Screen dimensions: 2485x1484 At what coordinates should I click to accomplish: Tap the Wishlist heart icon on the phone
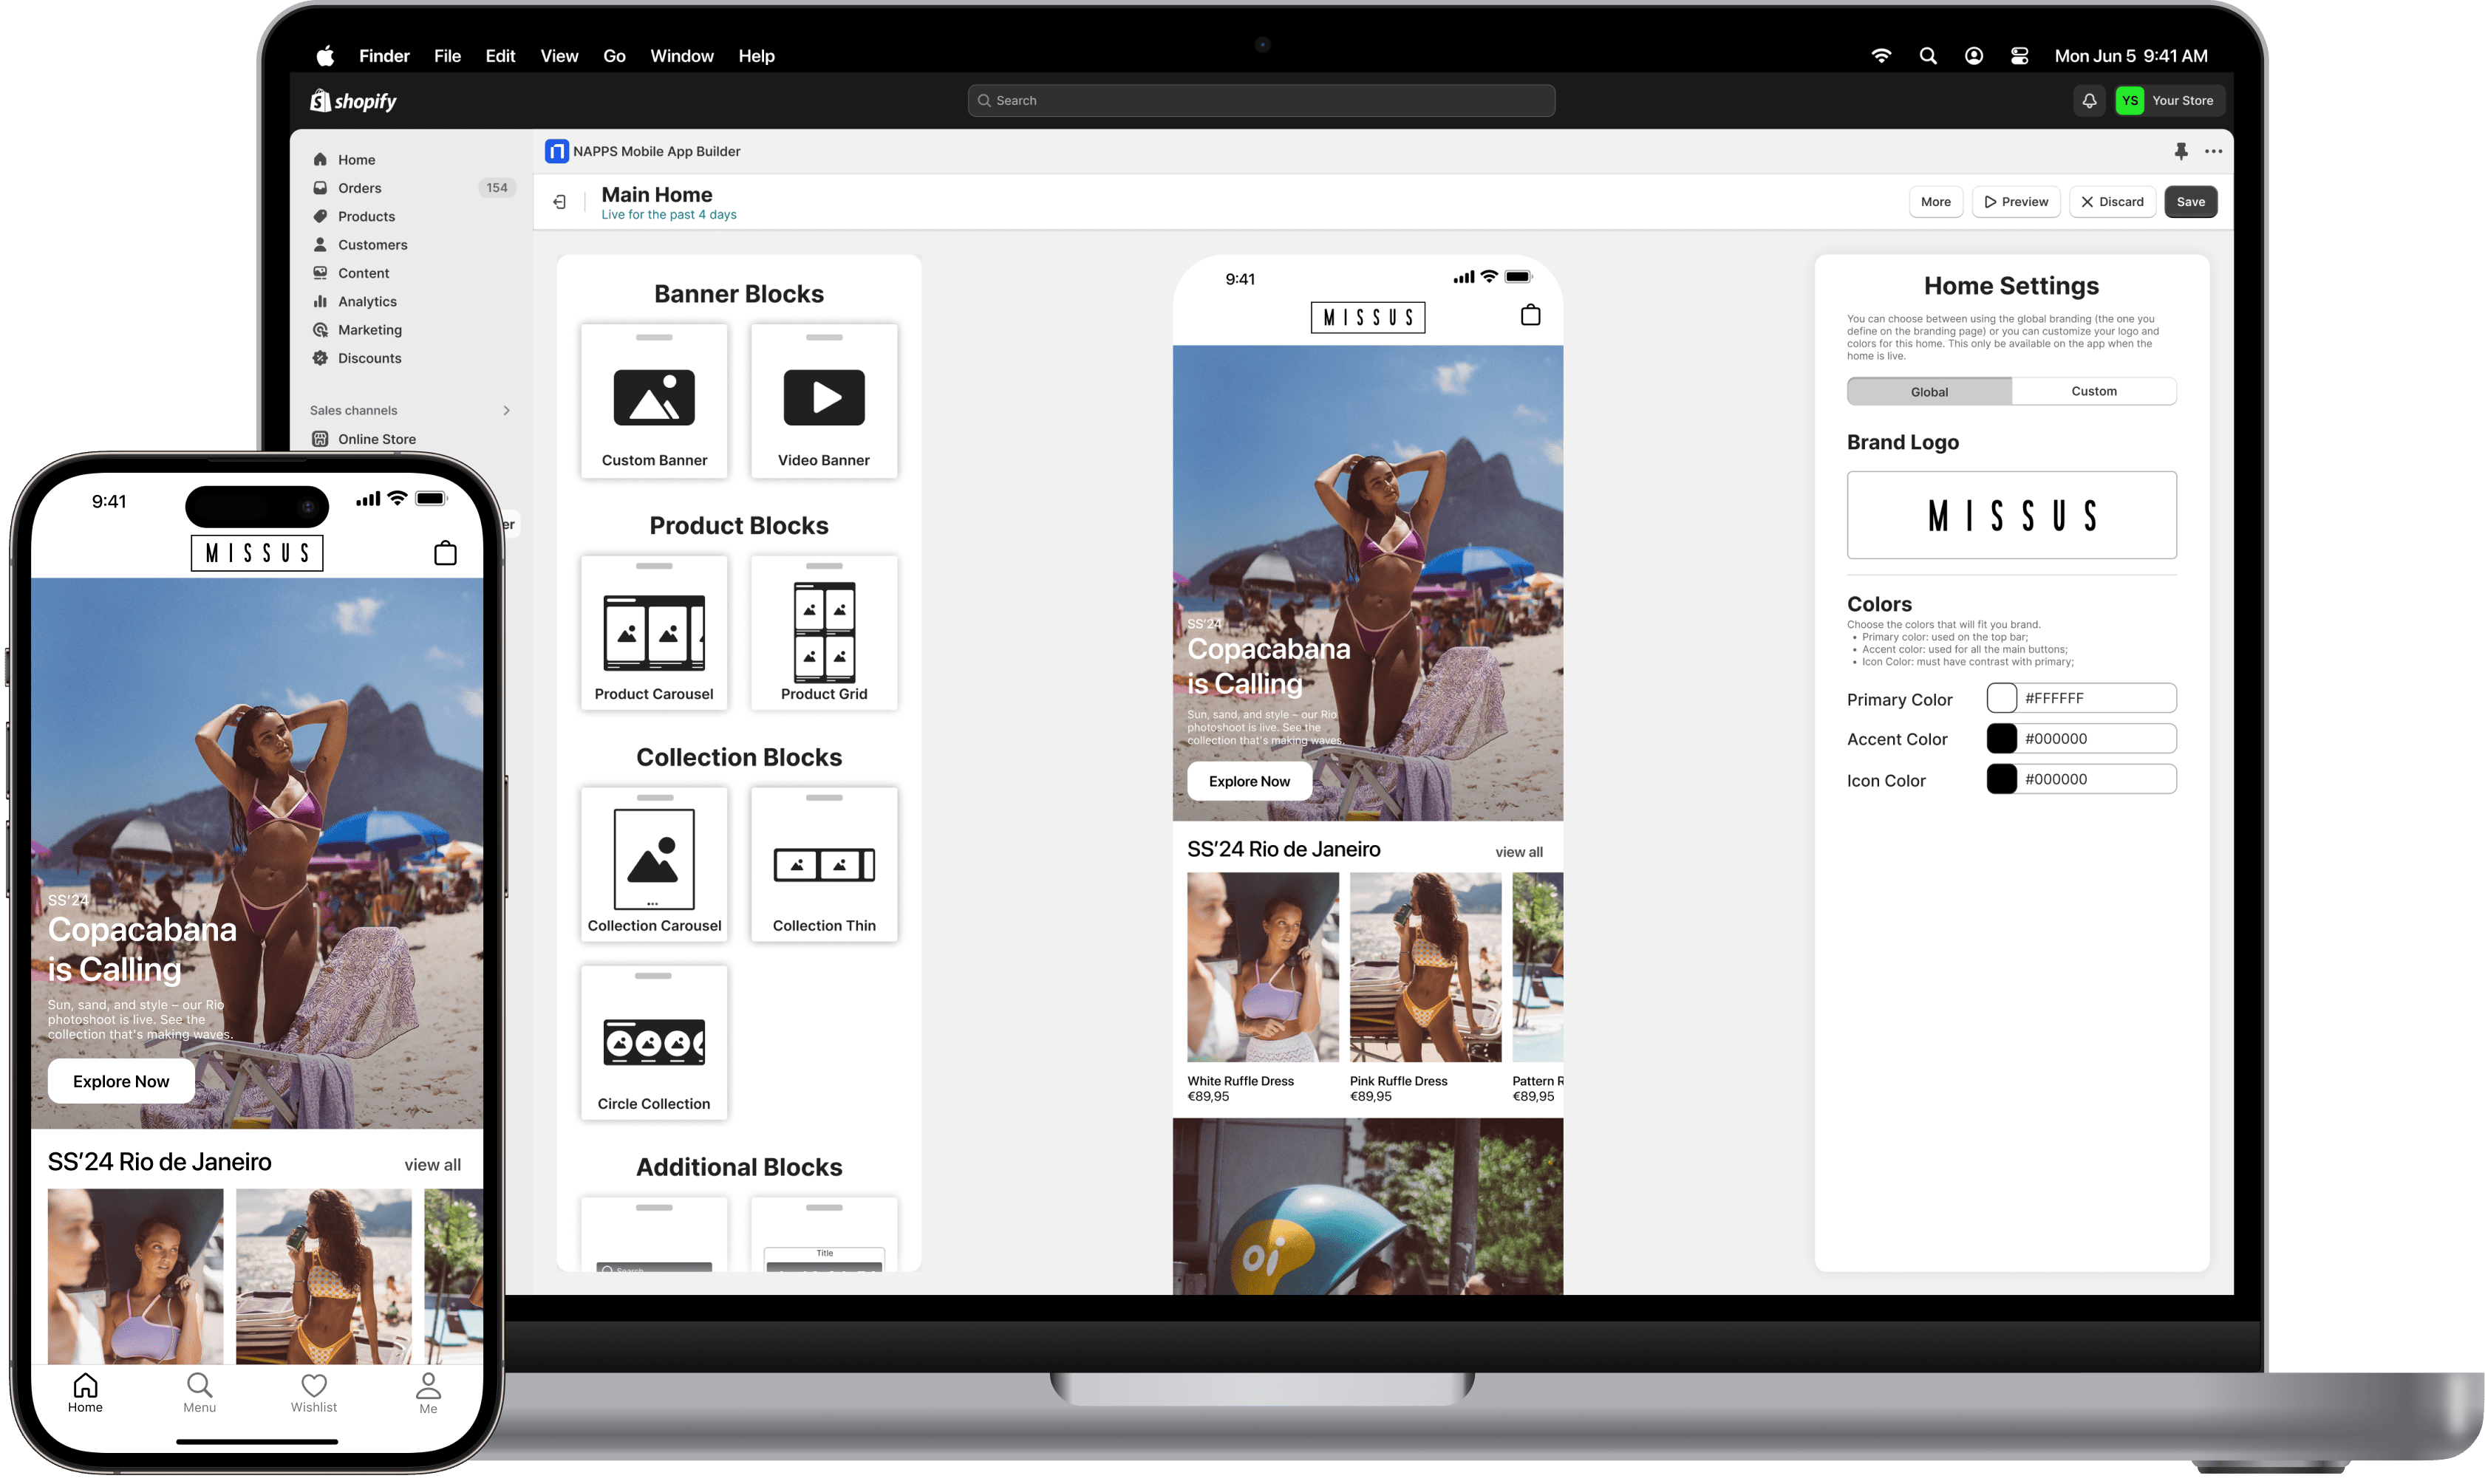314,1385
